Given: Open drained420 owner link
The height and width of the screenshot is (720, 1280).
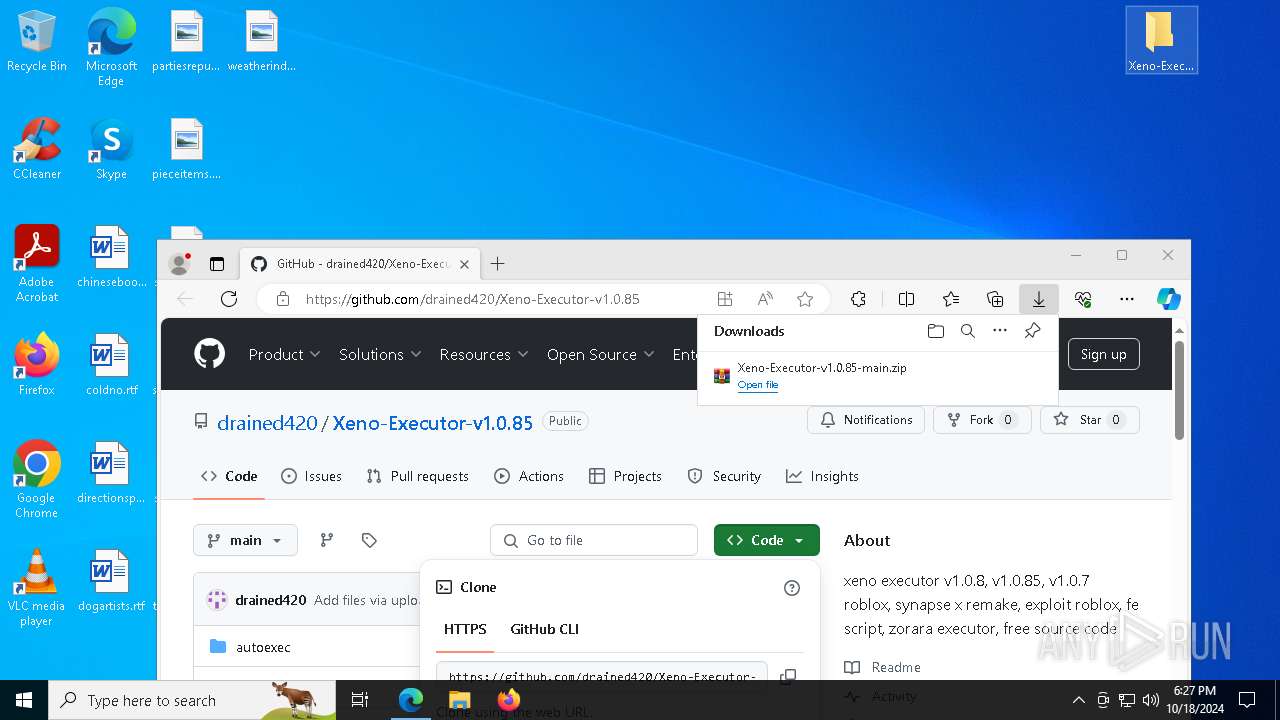Looking at the screenshot, I should 267,423.
